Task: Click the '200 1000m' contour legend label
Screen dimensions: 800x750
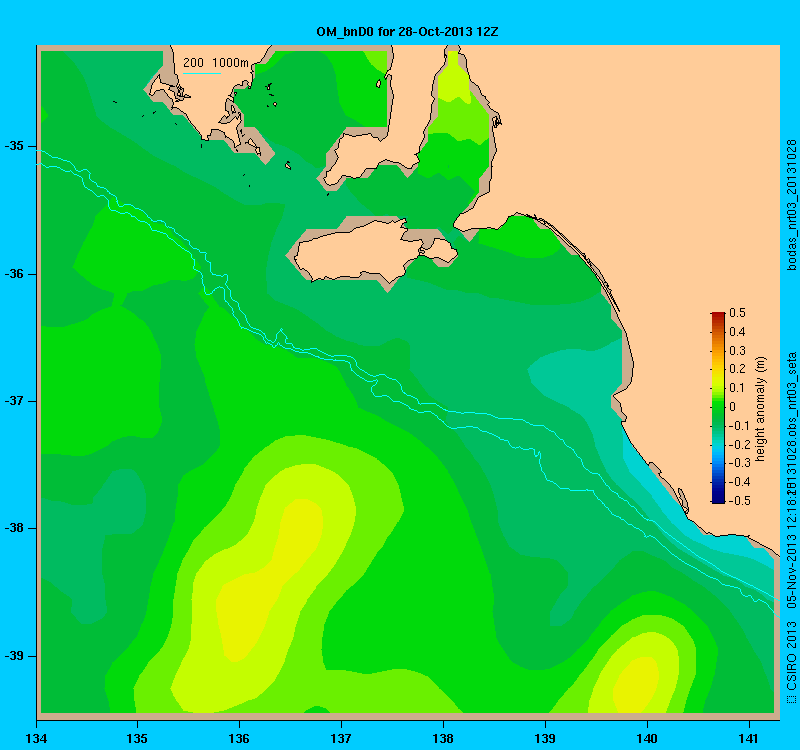Action: click(x=216, y=63)
